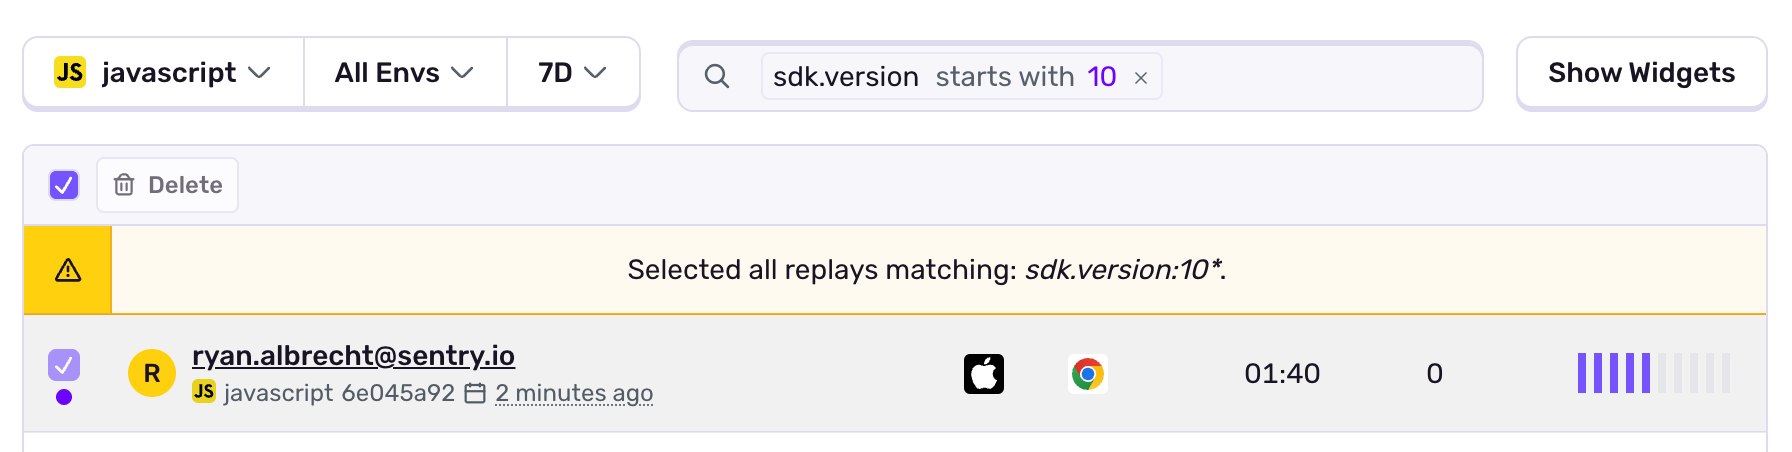Click the Chrome browser icon in replay row
This screenshot has height=452, width=1792.
(1087, 374)
